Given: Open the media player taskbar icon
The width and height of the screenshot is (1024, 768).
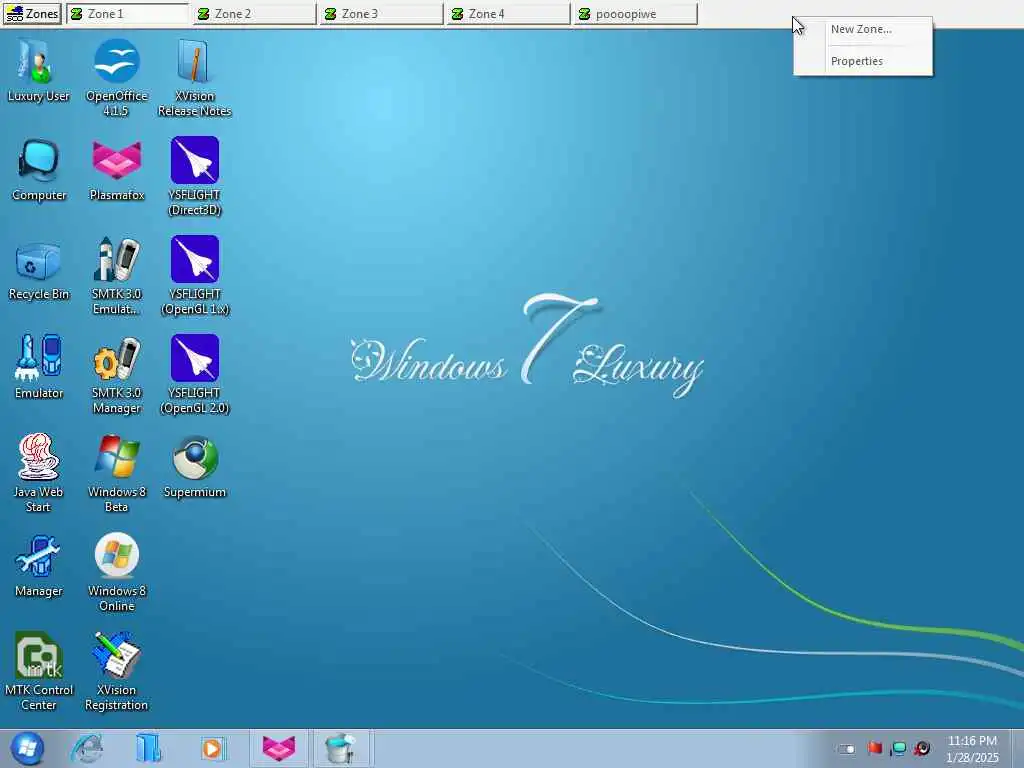Looking at the screenshot, I should point(212,748).
